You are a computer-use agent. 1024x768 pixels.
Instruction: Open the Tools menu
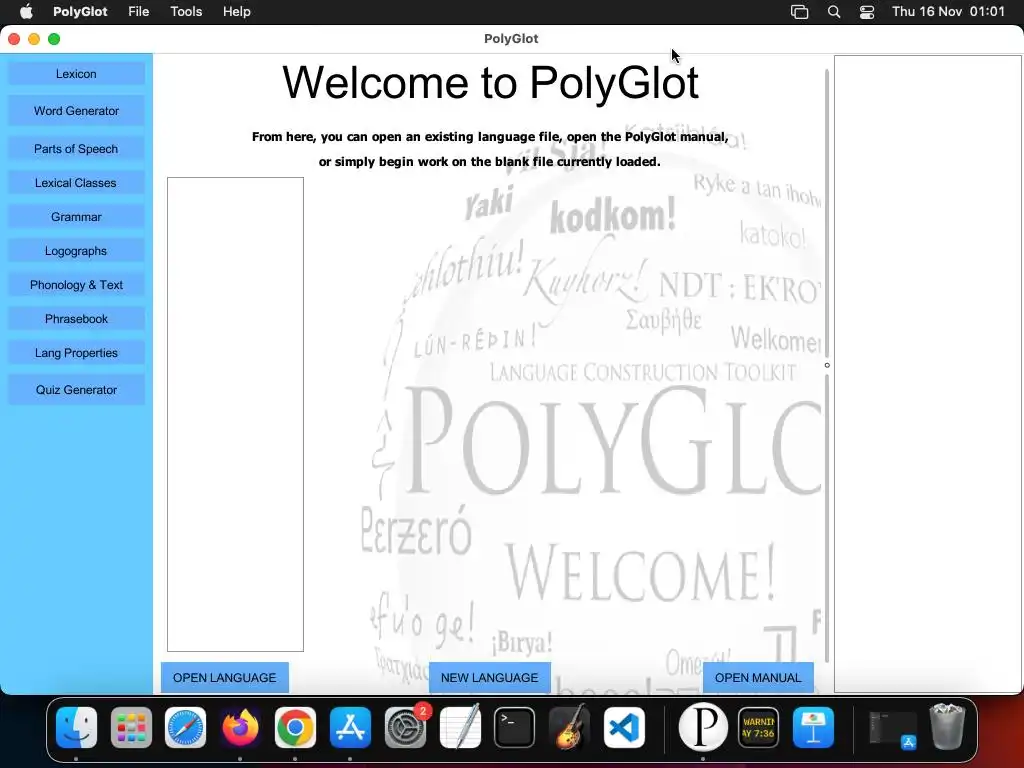[186, 12]
